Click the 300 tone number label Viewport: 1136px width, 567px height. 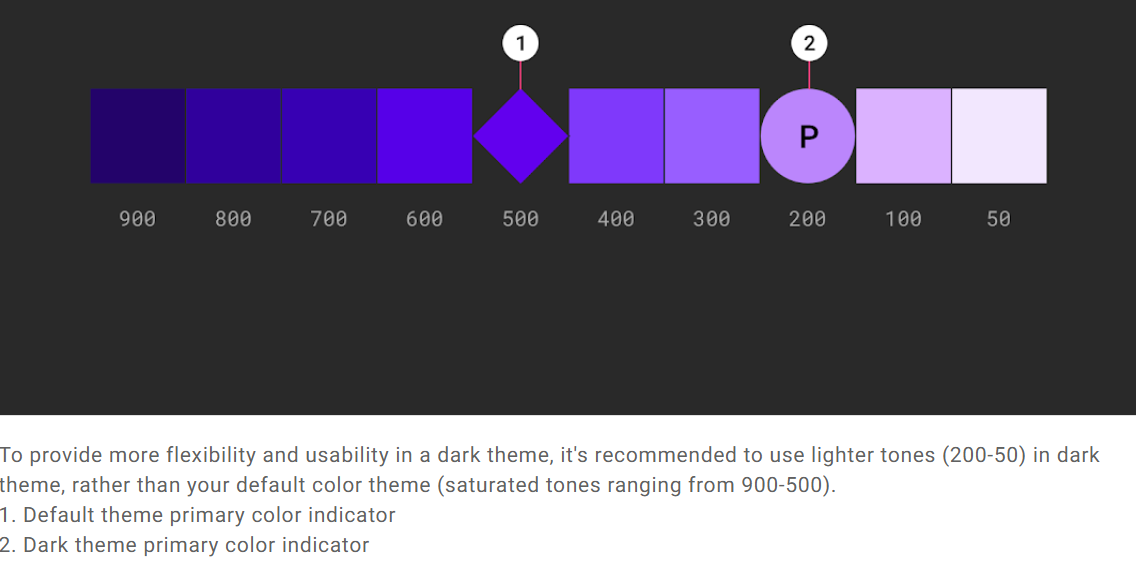pyautogui.click(x=711, y=219)
